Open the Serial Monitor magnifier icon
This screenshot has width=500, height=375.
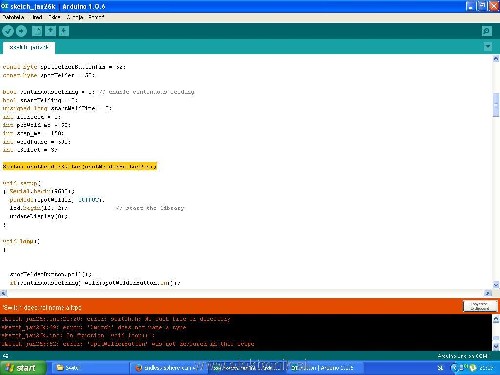487,31
